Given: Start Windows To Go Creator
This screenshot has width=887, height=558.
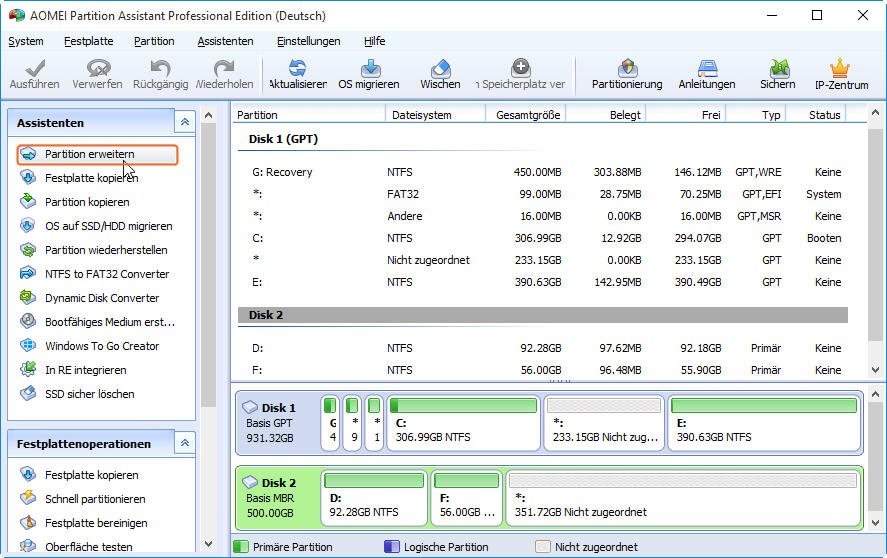Looking at the screenshot, I should [x=101, y=346].
